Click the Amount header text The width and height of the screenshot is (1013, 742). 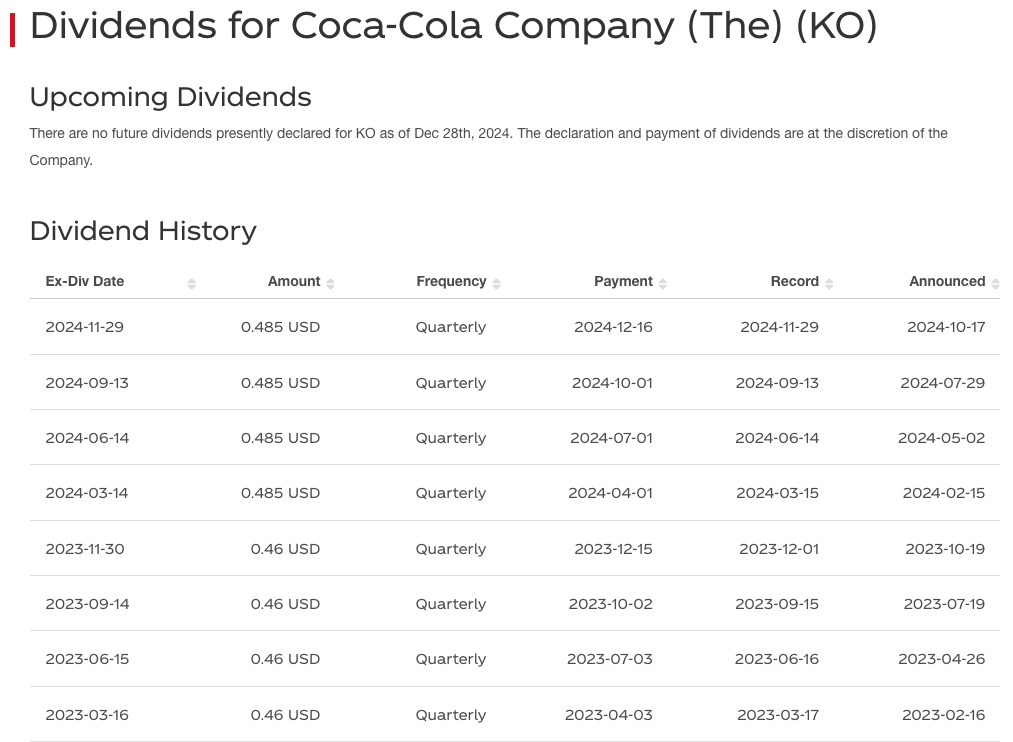(294, 282)
